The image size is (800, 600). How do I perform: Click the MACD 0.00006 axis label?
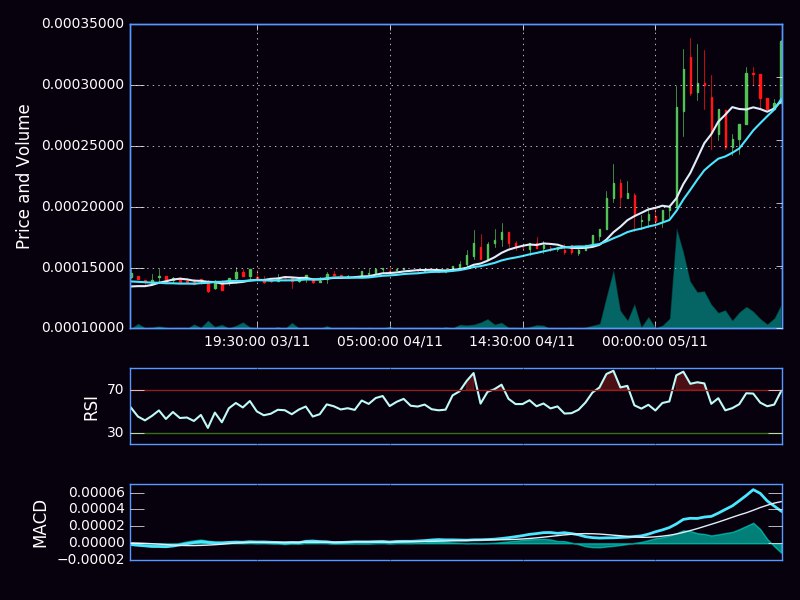(x=96, y=492)
